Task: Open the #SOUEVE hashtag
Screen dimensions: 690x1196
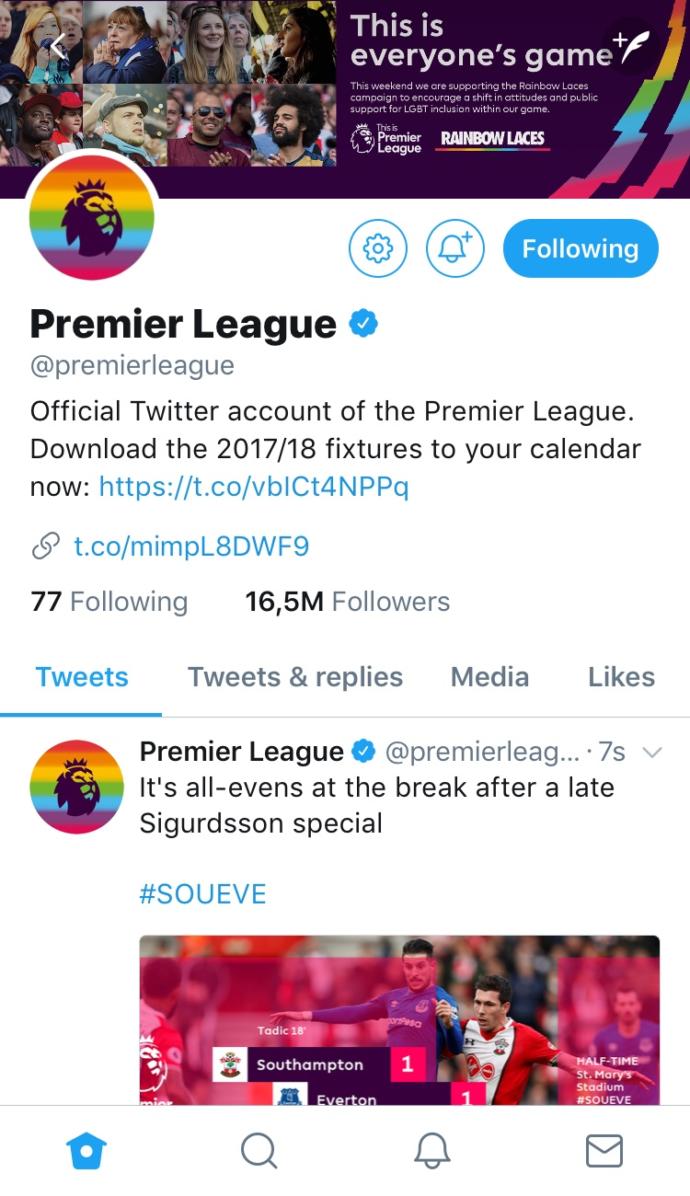Action: [203, 894]
